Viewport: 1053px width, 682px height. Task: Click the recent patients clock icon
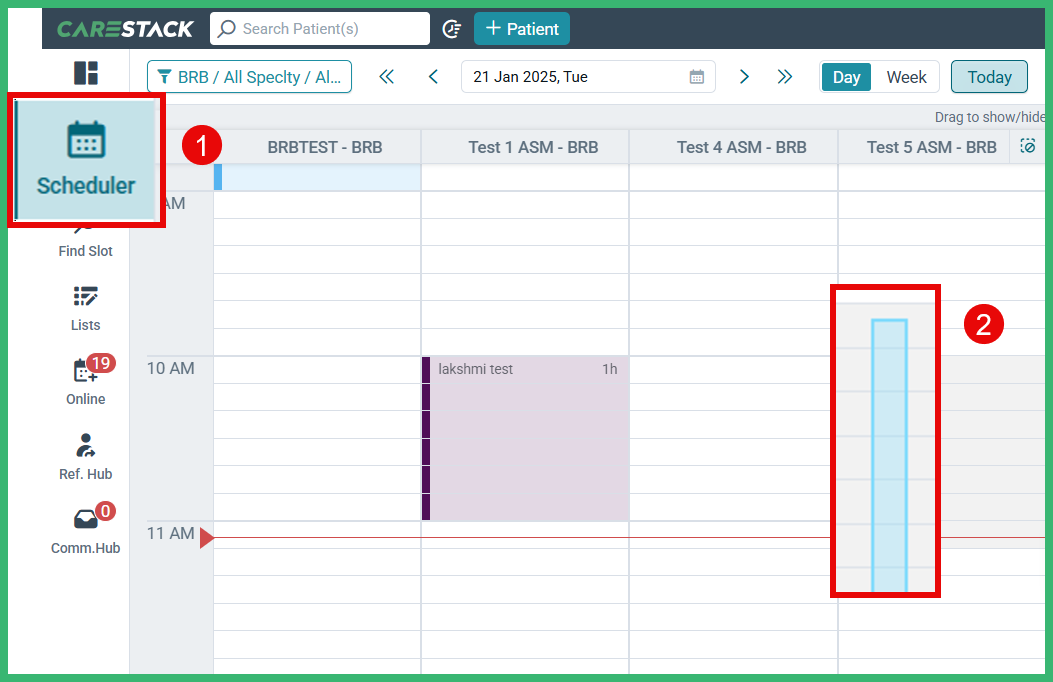[451, 28]
